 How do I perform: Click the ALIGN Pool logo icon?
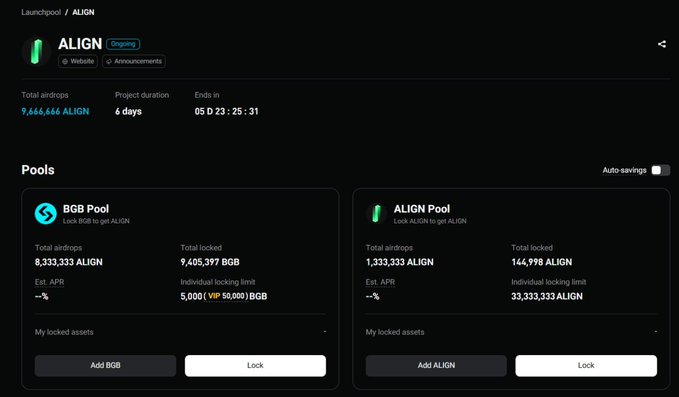click(376, 213)
